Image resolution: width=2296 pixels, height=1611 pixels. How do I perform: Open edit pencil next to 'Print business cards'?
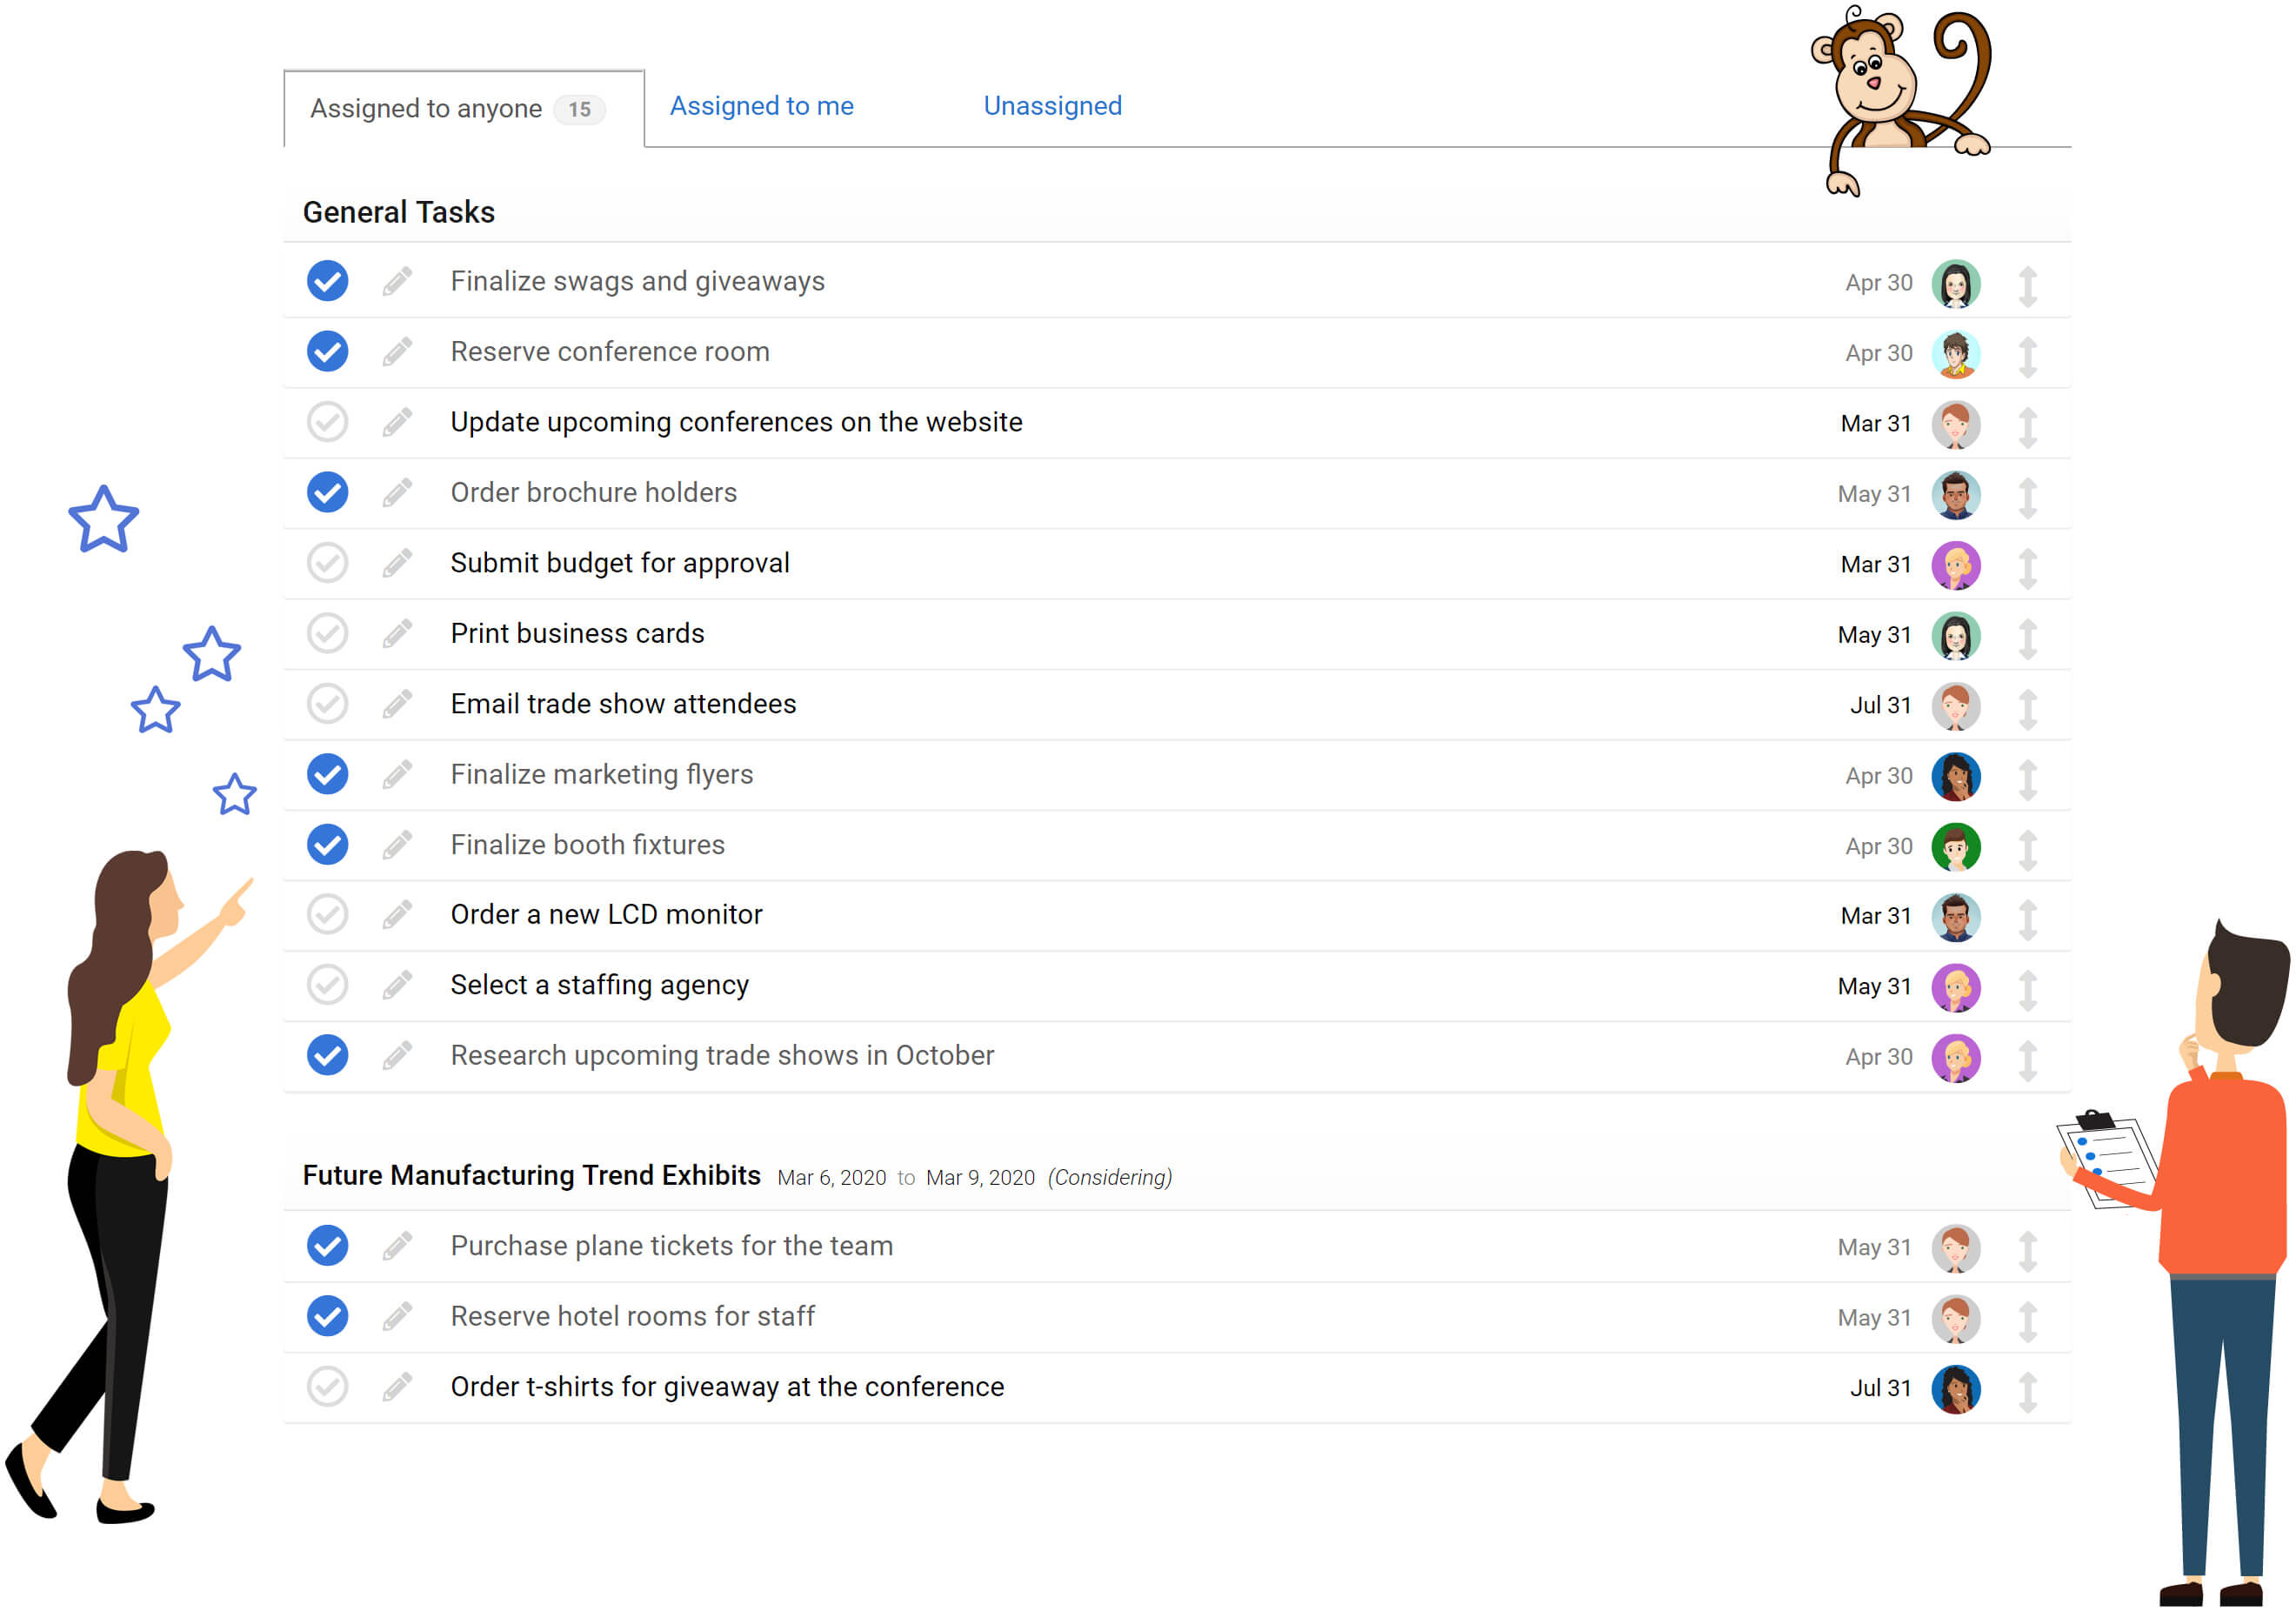pos(397,633)
